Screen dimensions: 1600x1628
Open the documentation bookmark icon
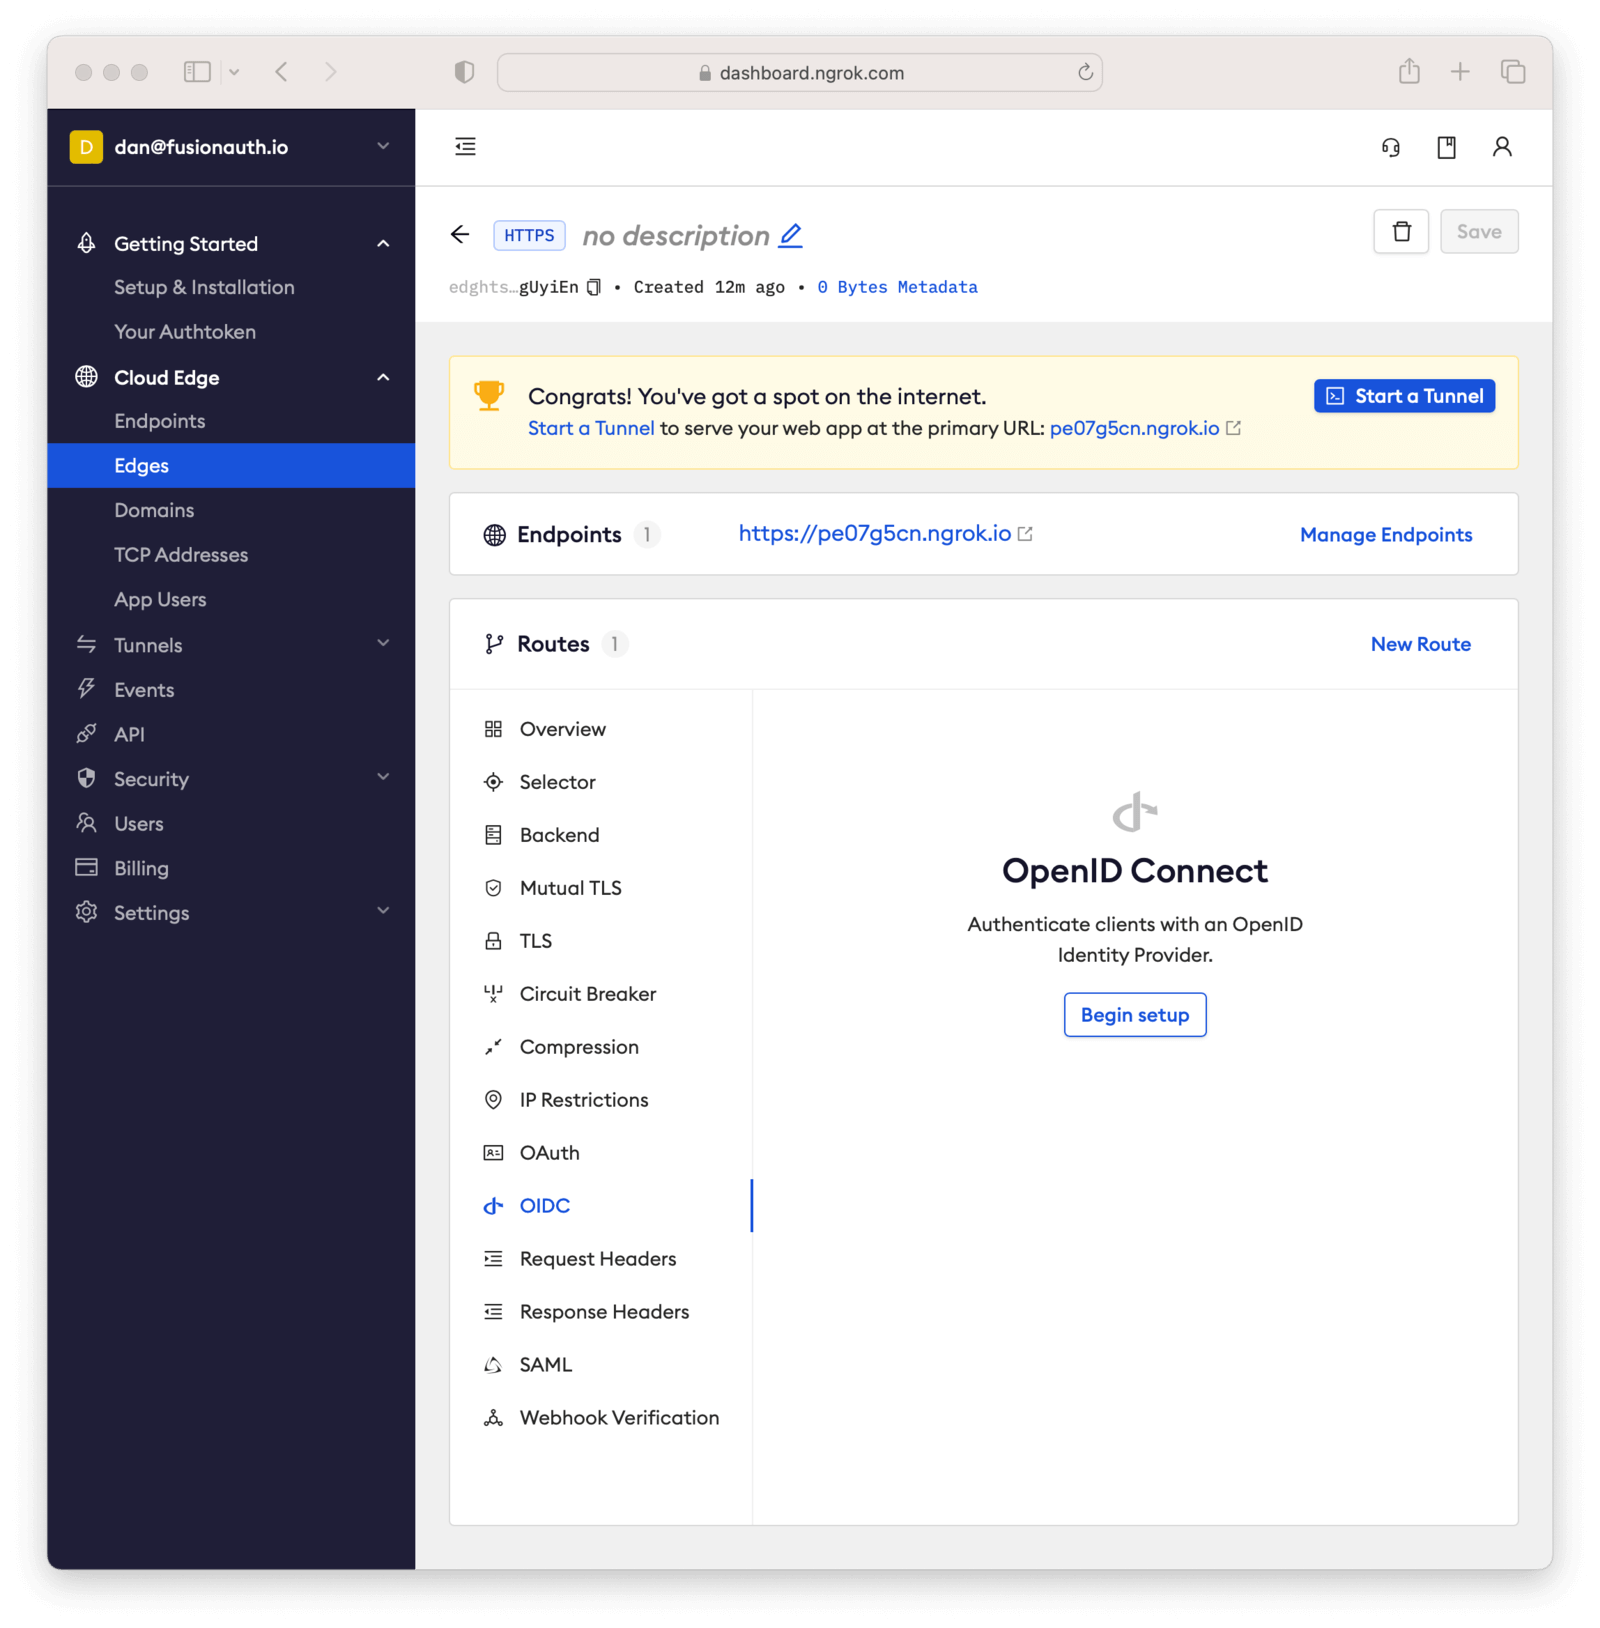point(1446,148)
